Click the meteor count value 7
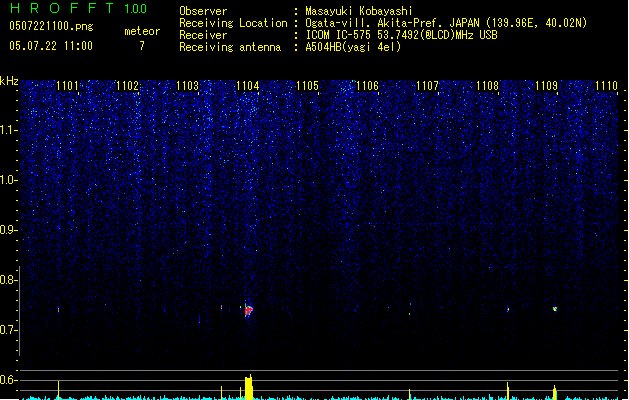Viewport: 629px width, 400px height. pyautogui.click(x=142, y=46)
